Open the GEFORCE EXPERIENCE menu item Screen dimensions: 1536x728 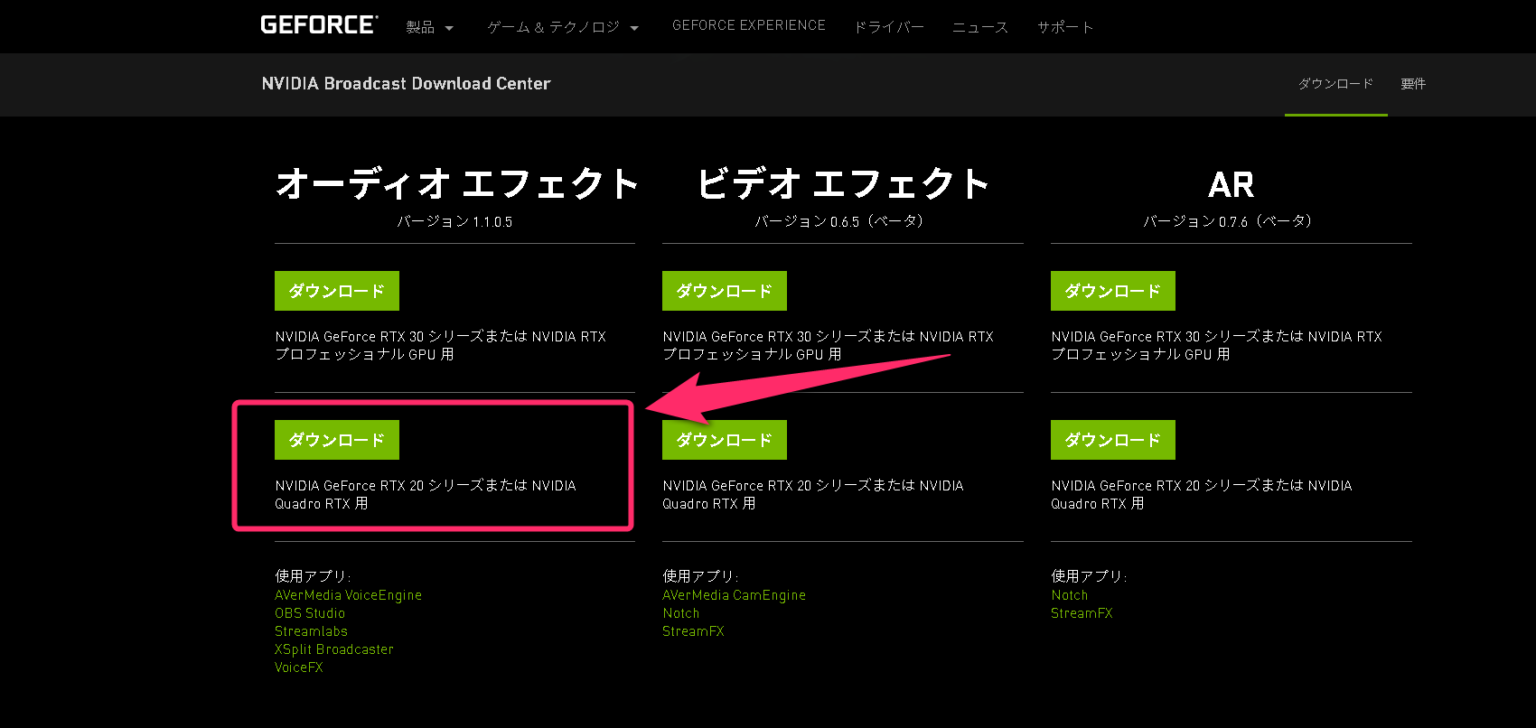click(x=749, y=26)
